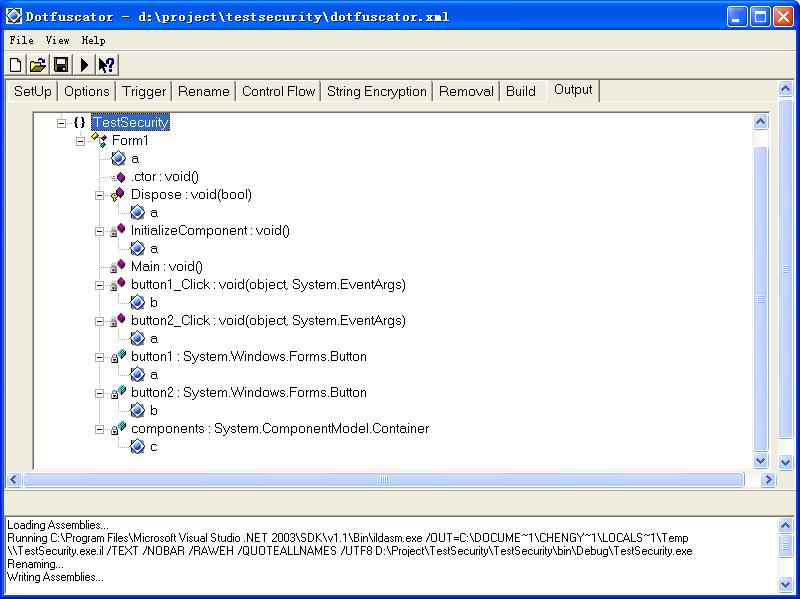Click the context Help pointer icon

pos(106,65)
